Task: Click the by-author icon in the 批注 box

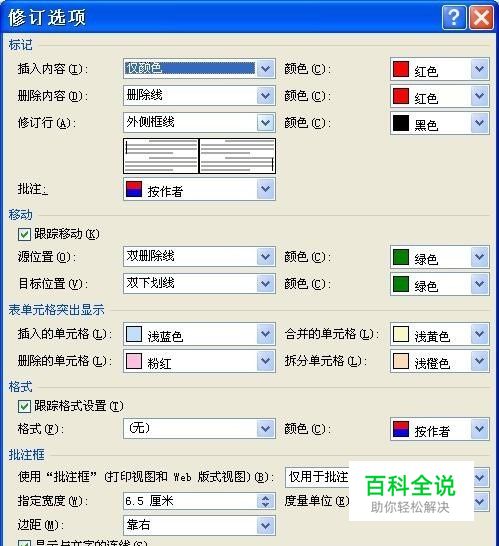Action: pyautogui.click(x=134, y=189)
